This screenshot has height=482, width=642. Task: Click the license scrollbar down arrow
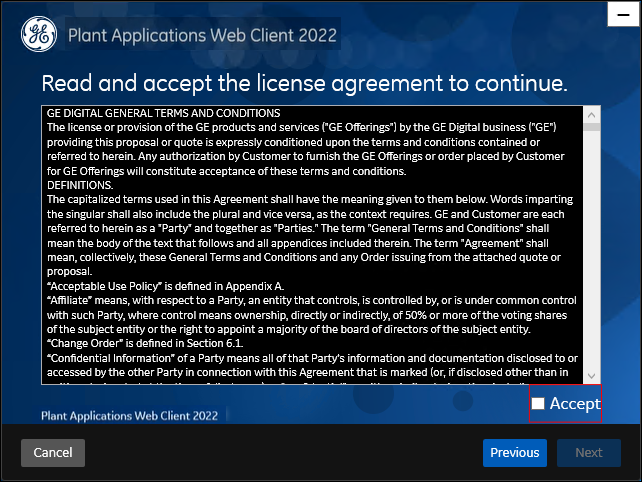[591, 376]
